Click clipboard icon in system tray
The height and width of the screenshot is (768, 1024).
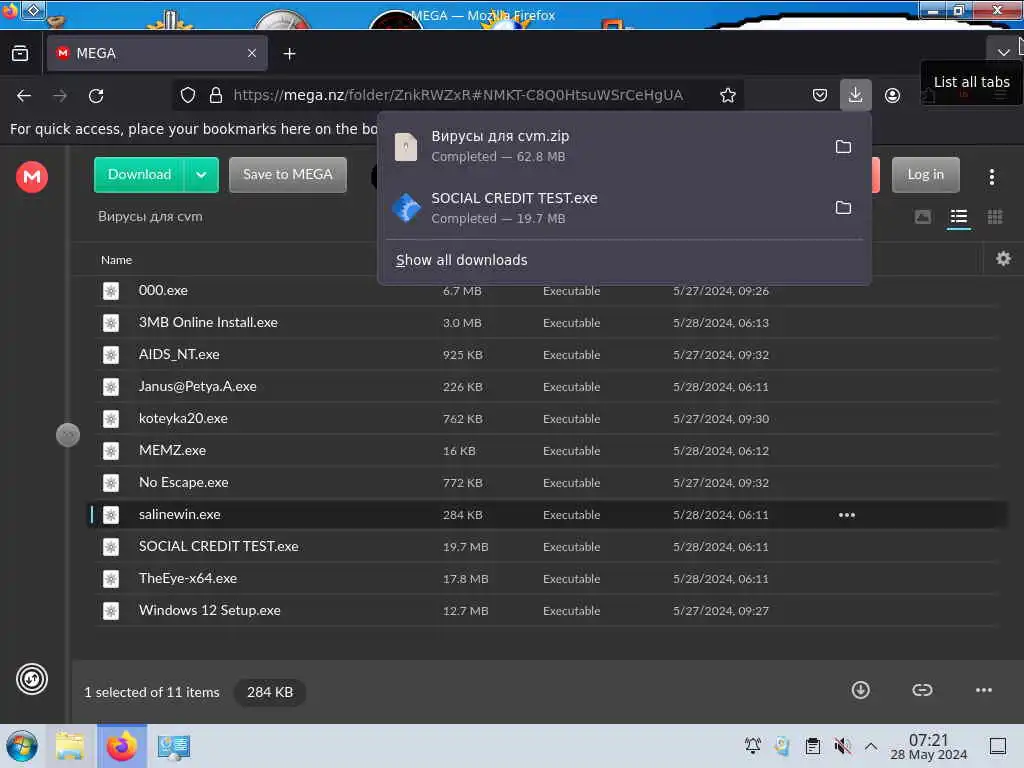(x=812, y=746)
